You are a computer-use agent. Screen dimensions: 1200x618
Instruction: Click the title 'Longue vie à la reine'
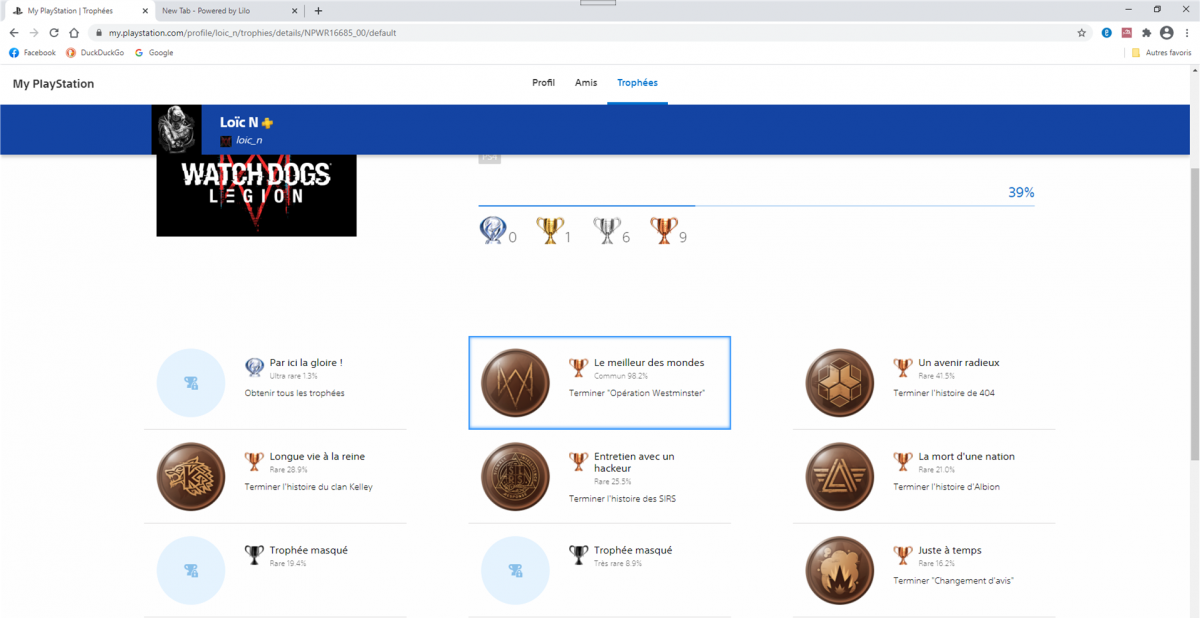[317, 456]
